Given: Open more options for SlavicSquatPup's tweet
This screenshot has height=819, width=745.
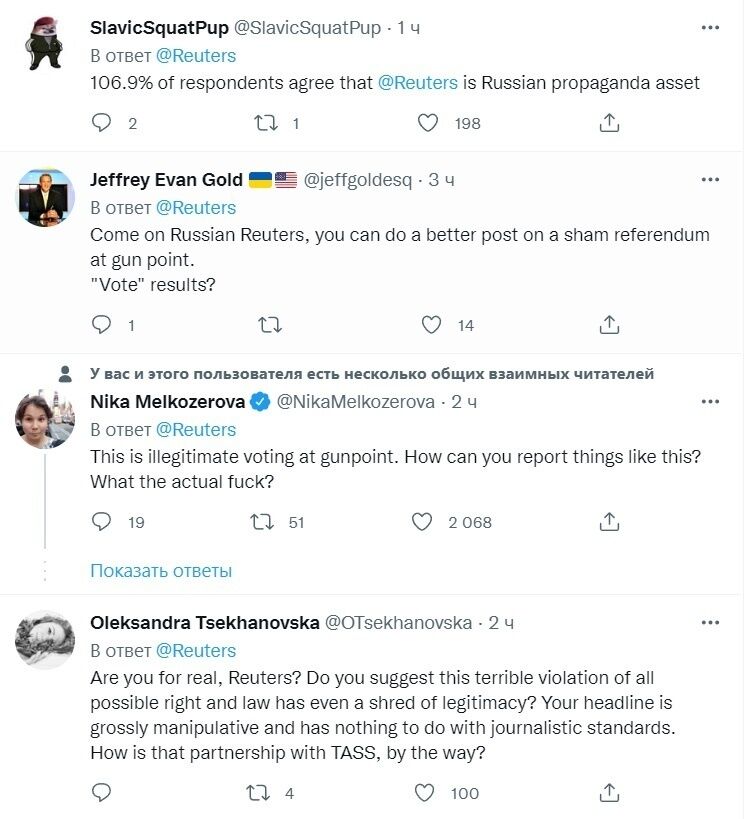Looking at the screenshot, I should (x=710, y=27).
